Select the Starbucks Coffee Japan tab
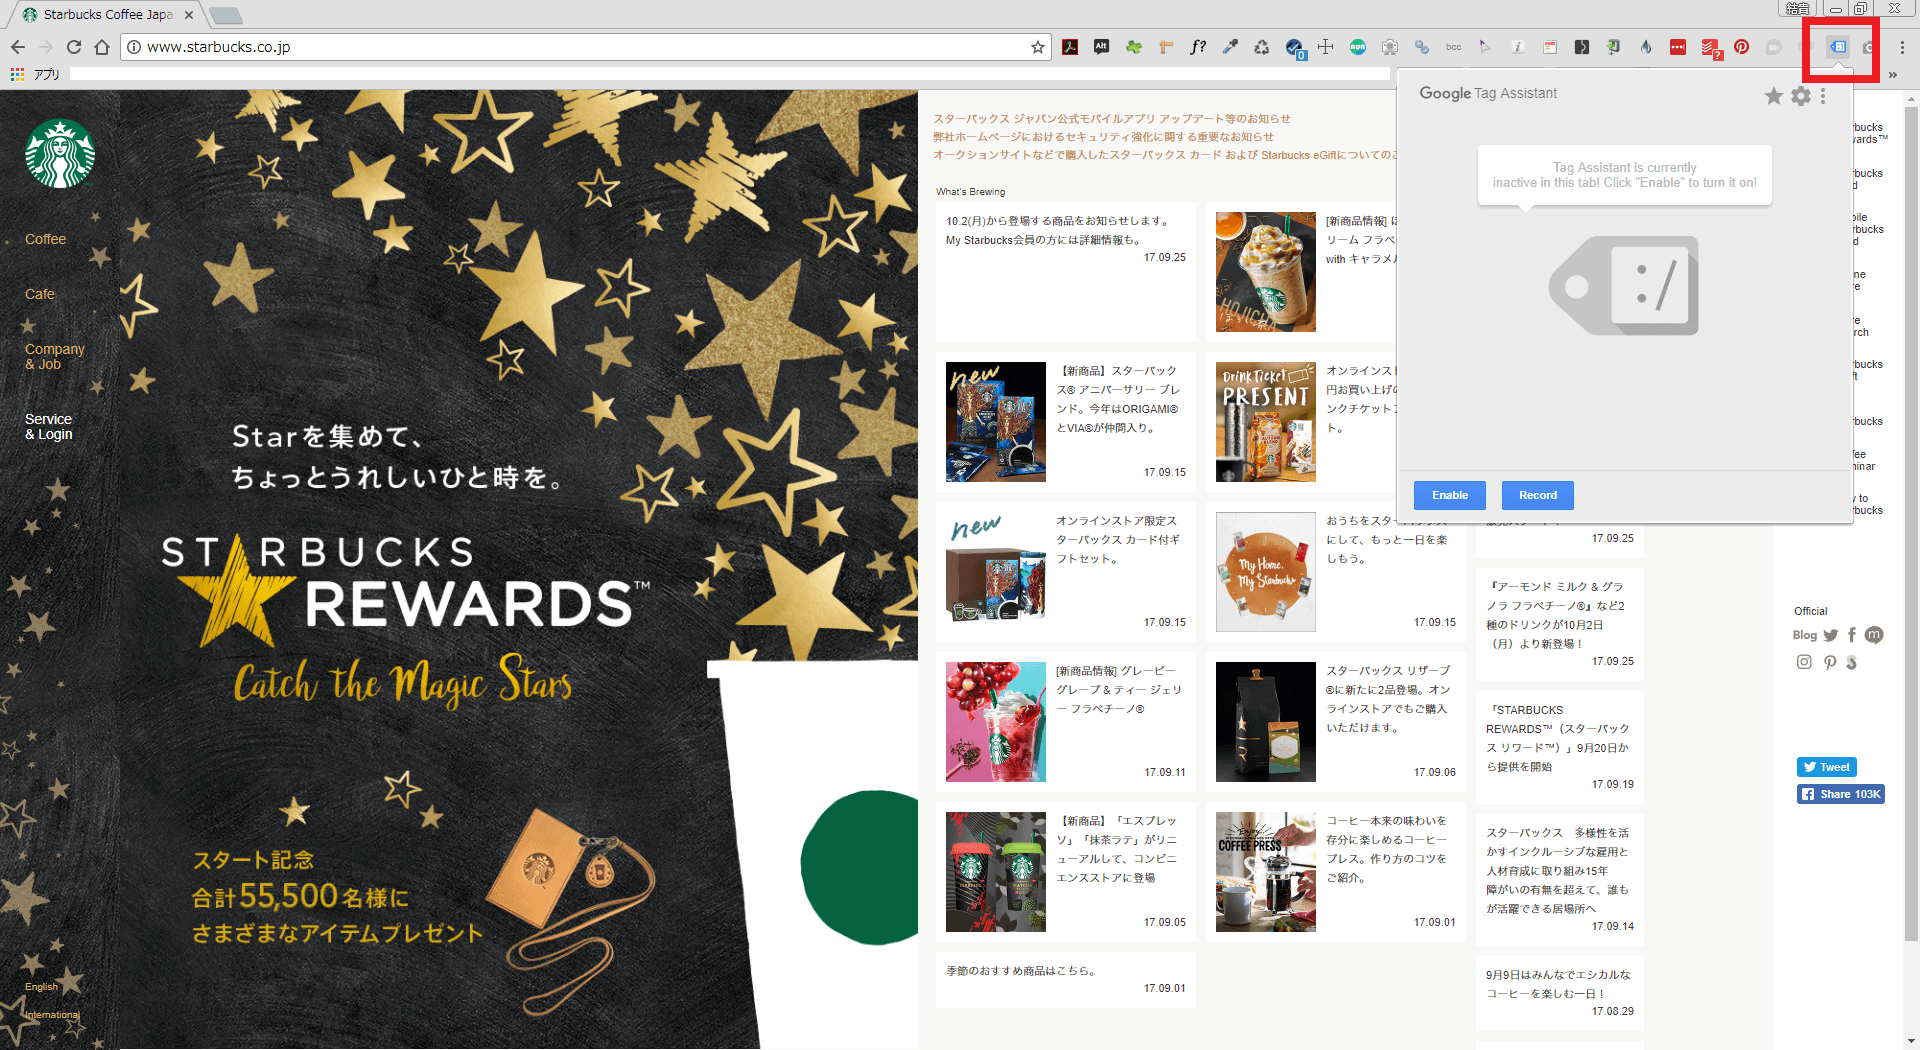This screenshot has width=1920, height=1050. point(108,15)
